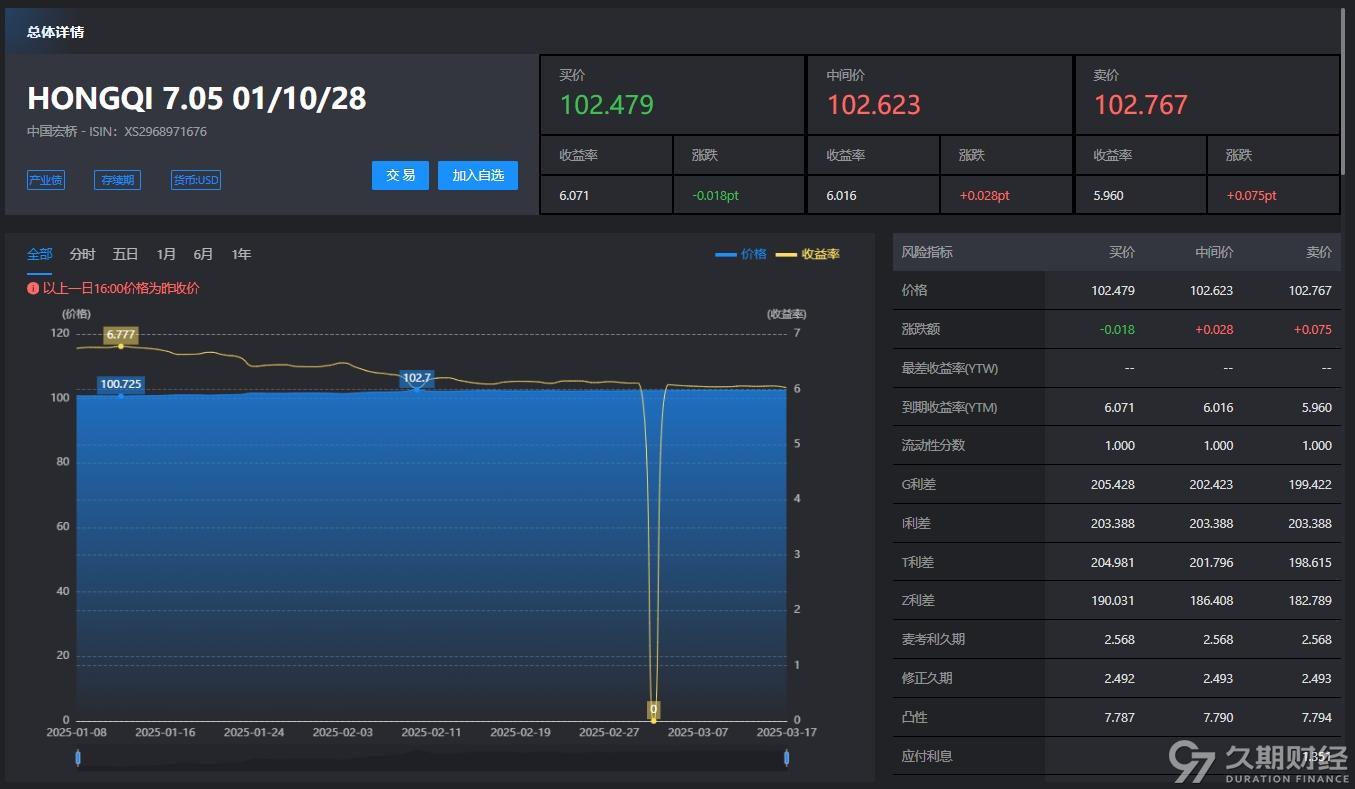Click the Z利差 row label

click(x=917, y=600)
